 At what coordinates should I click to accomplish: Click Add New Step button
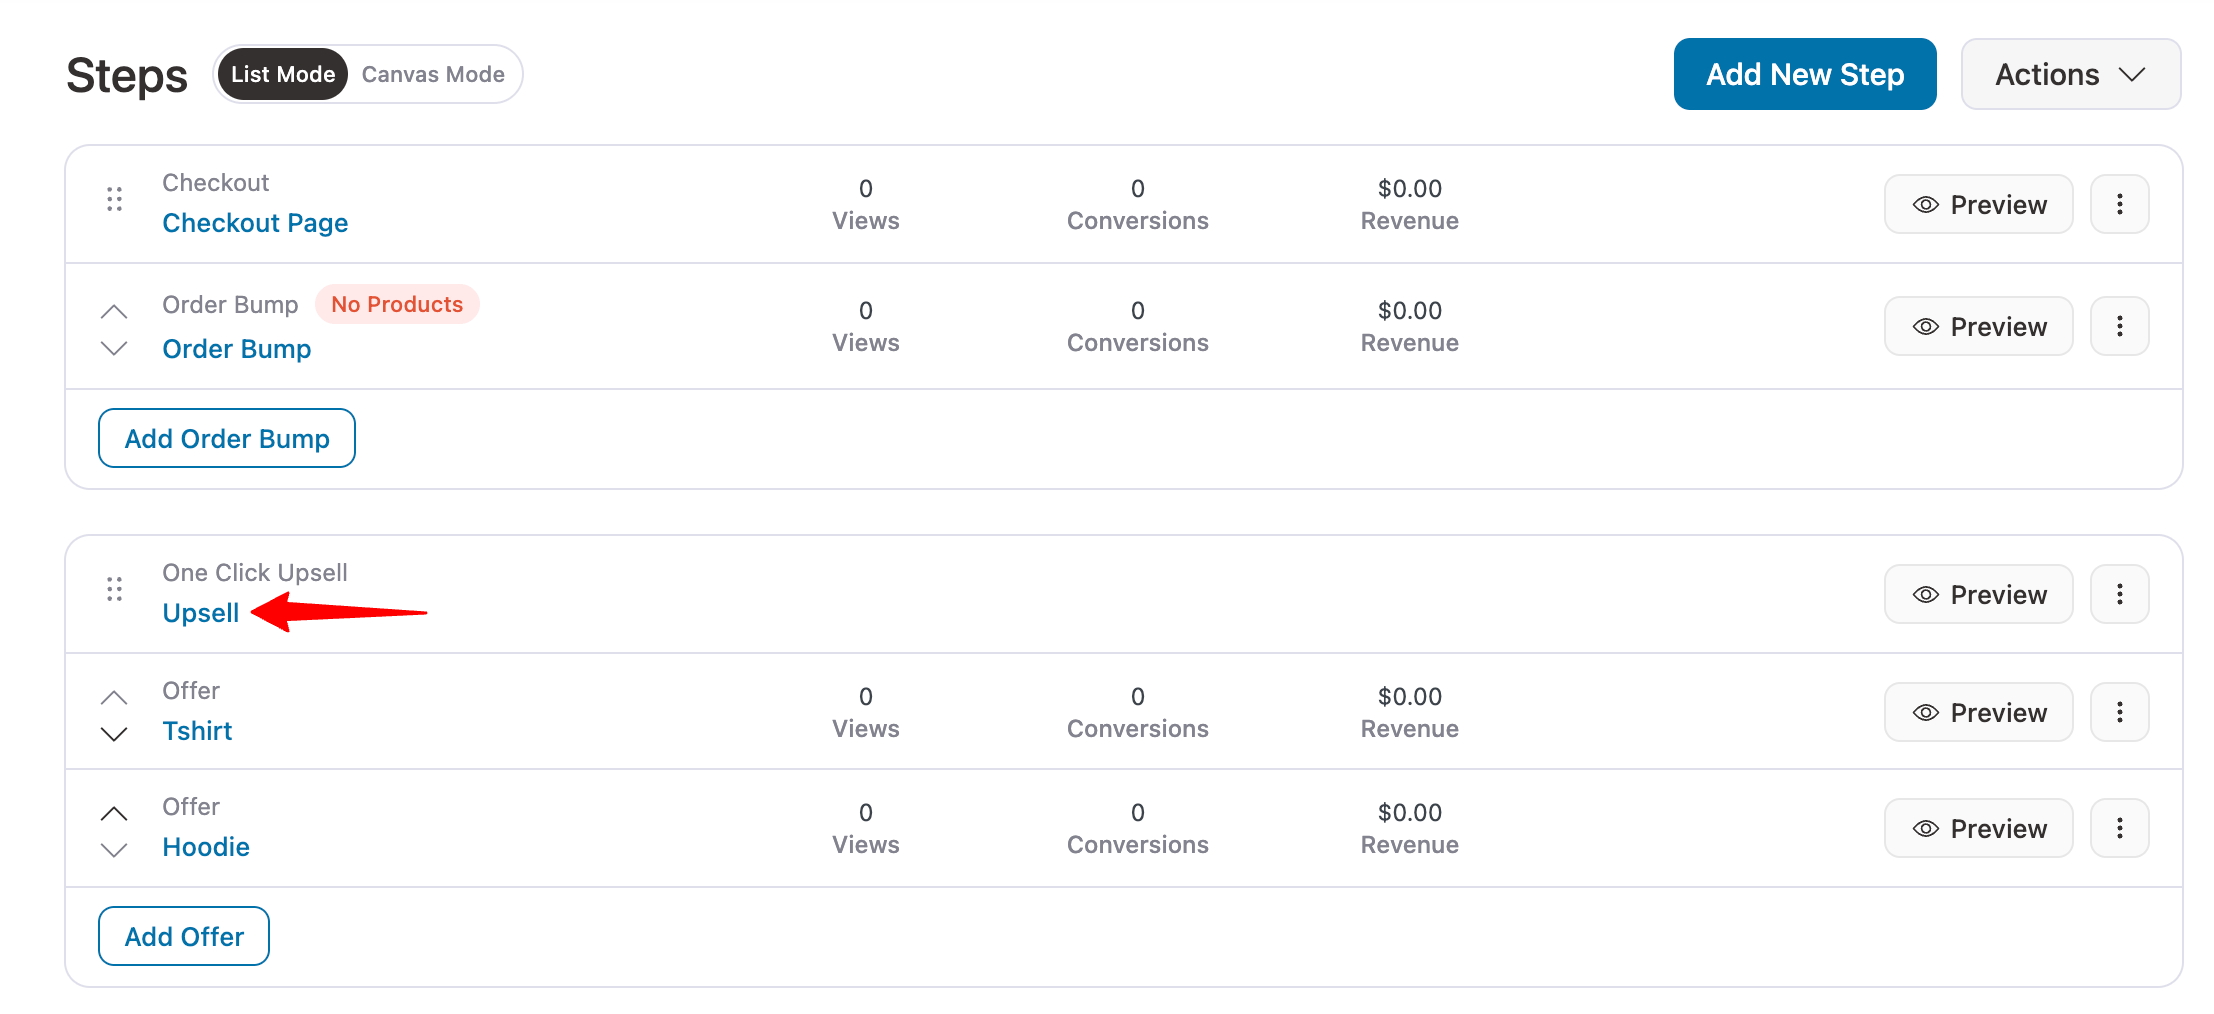[1804, 74]
